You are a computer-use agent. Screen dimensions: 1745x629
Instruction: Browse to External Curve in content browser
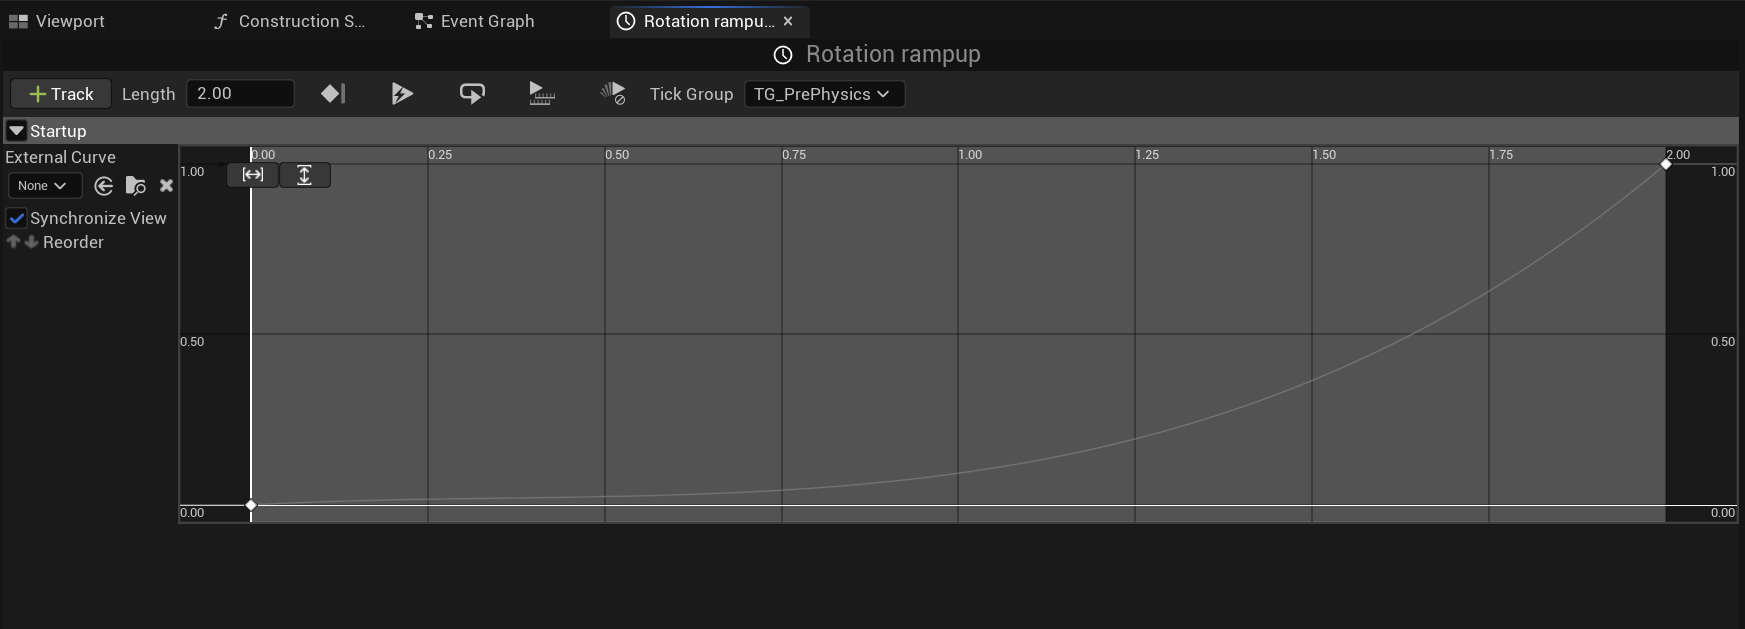[x=135, y=186]
